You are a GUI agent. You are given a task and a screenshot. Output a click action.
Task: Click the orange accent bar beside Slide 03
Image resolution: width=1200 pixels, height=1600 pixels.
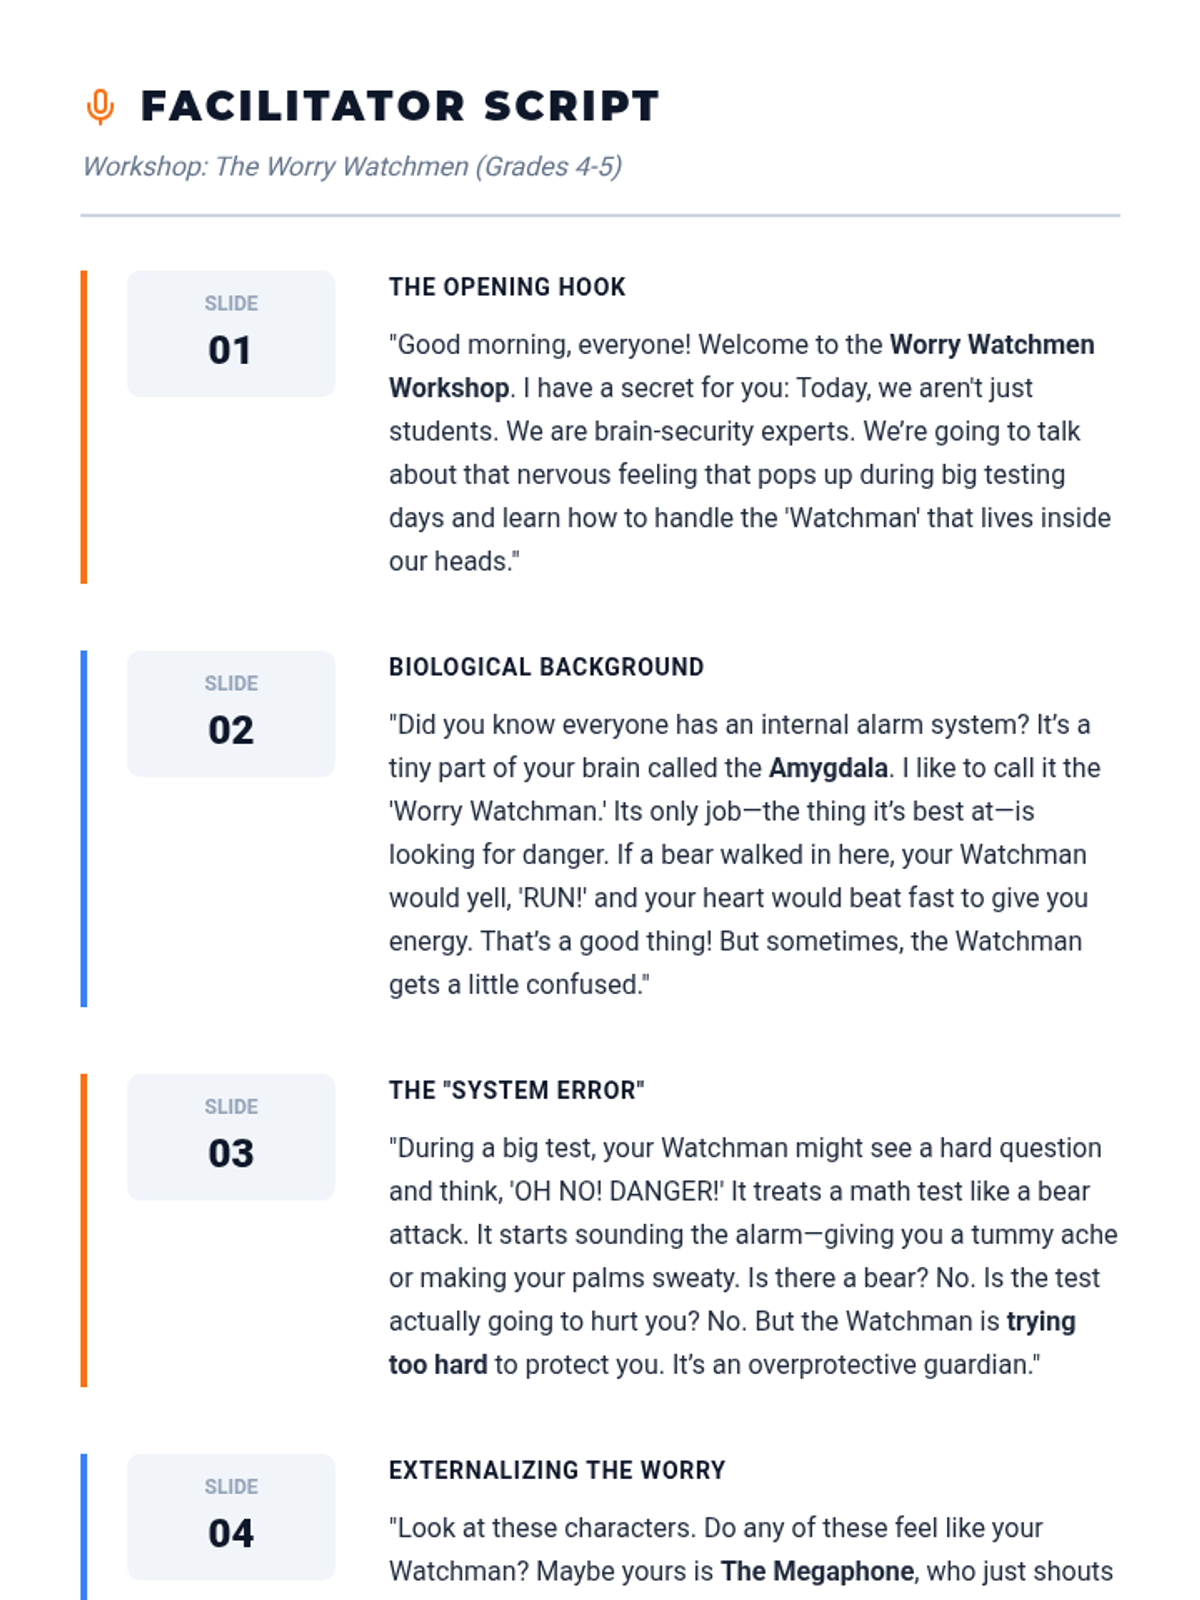point(84,1230)
